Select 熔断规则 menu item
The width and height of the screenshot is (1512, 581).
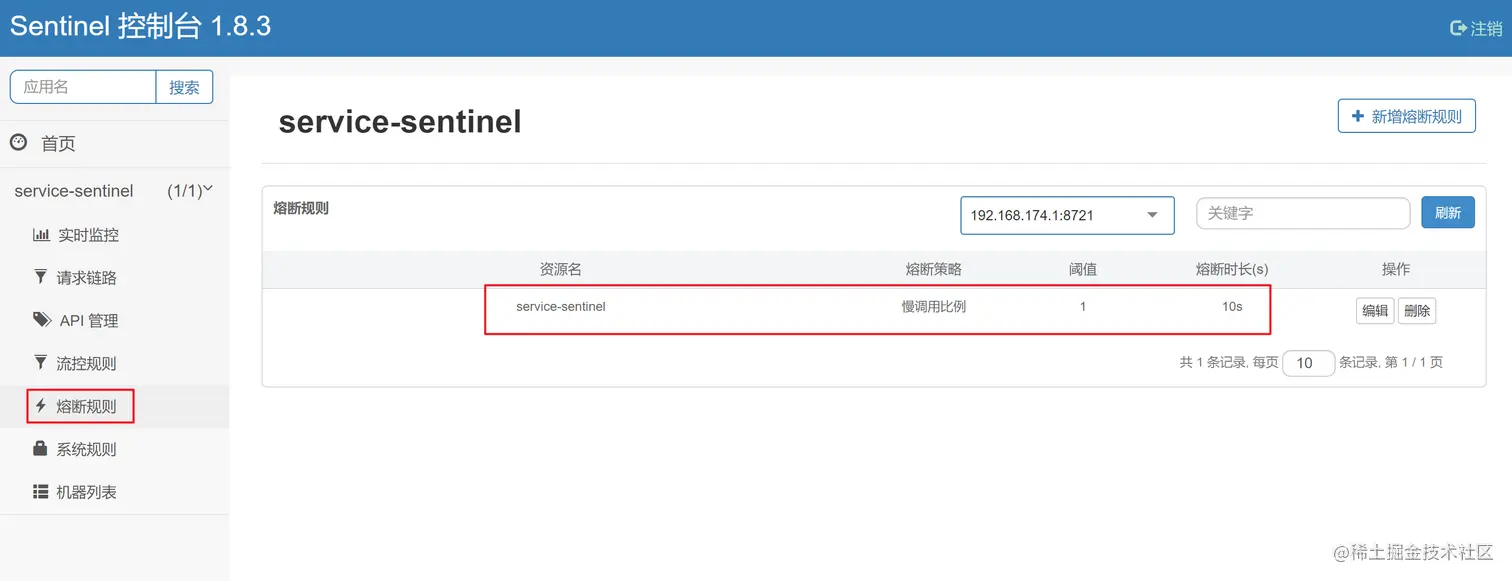87,407
